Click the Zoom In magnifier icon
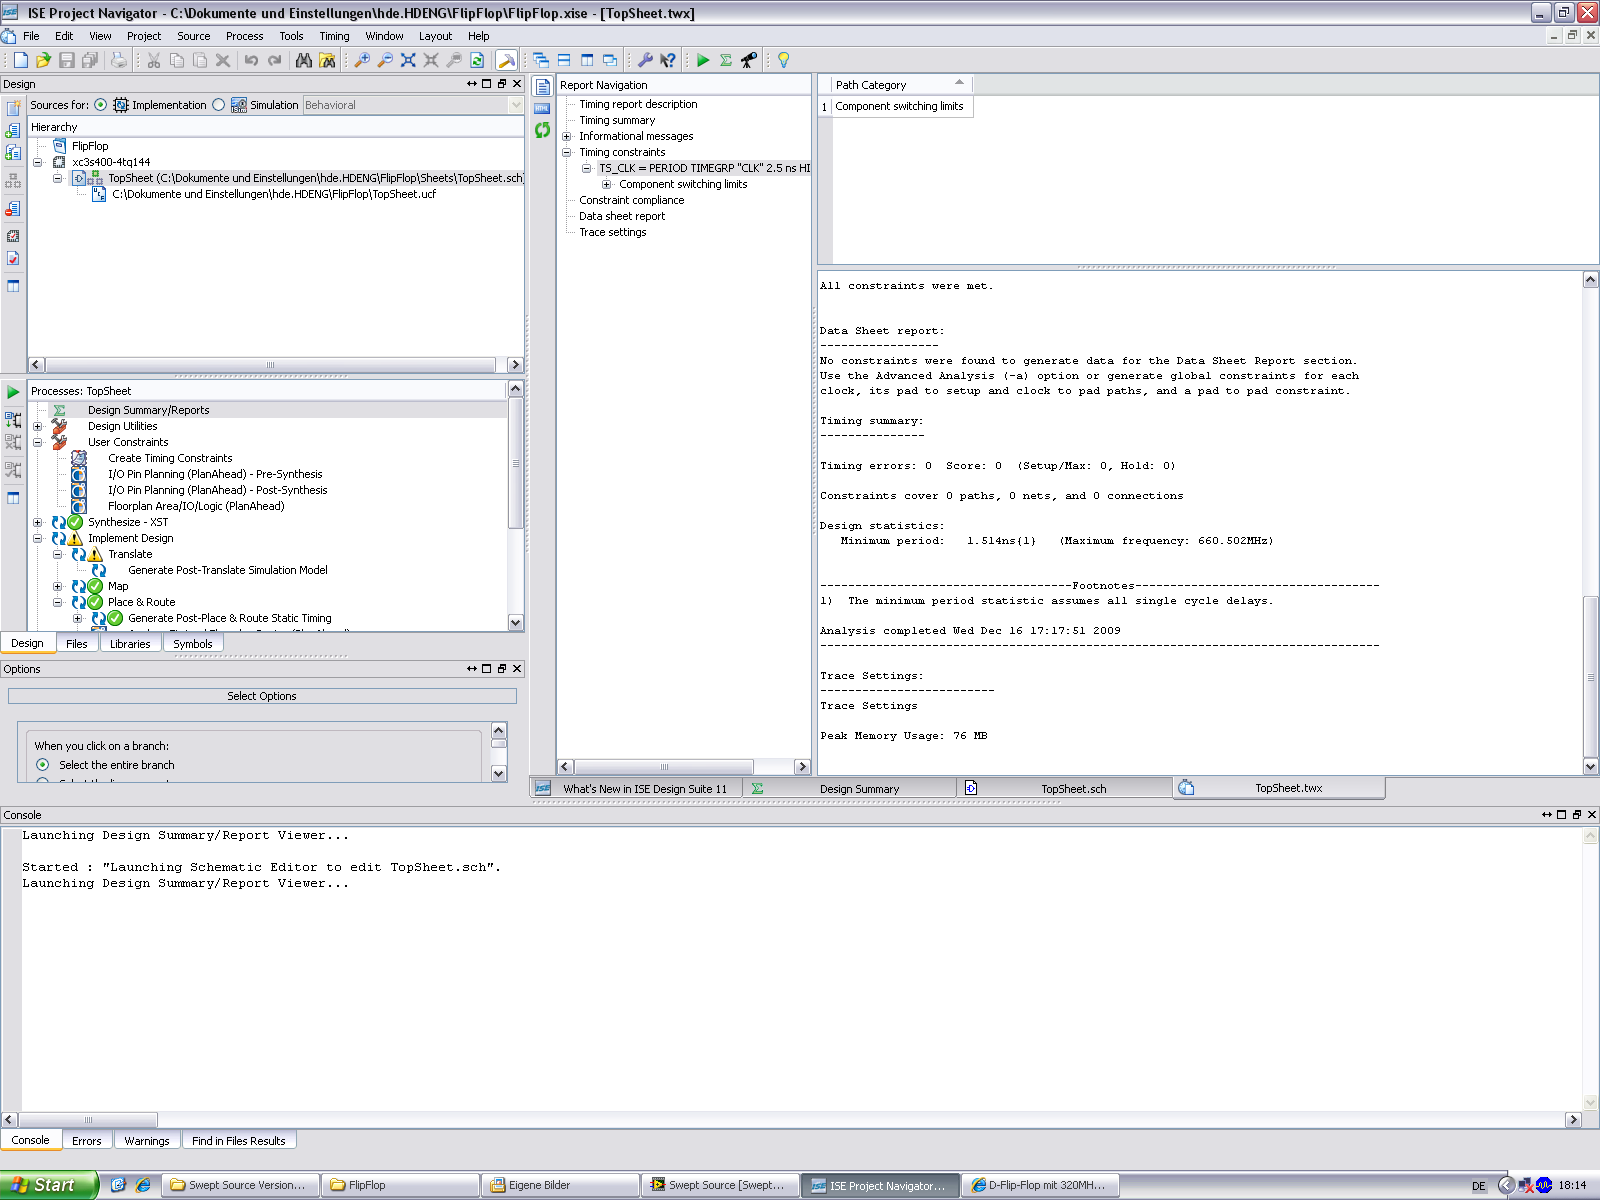This screenshot has width=1600, height=1200. 362,60
